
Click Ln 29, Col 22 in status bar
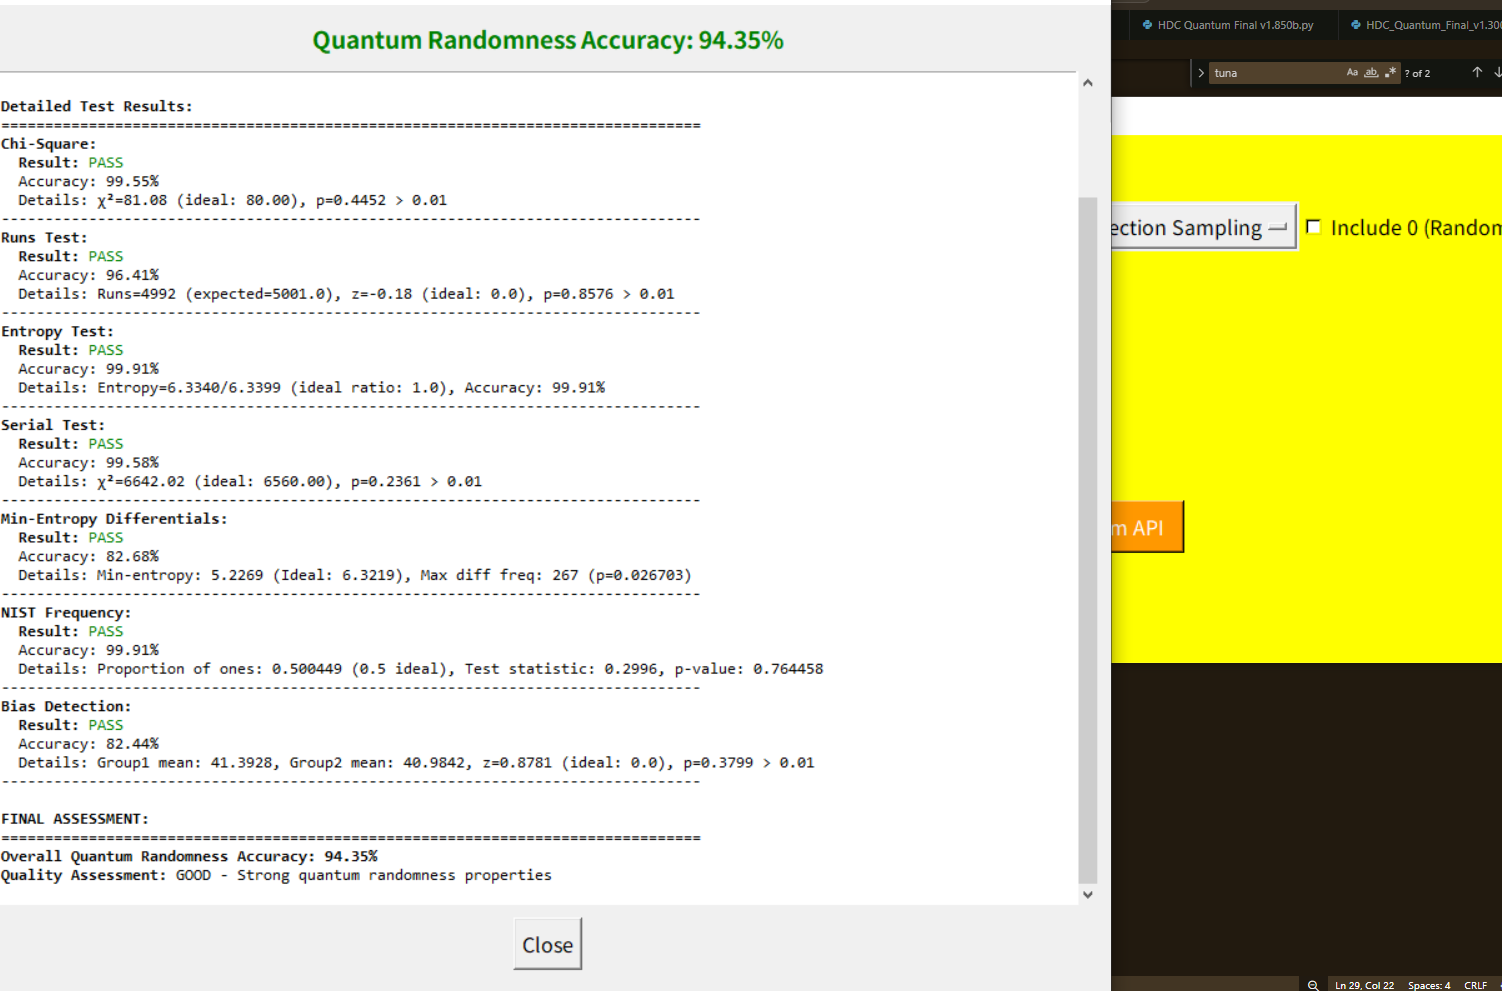pos(1364,985)
